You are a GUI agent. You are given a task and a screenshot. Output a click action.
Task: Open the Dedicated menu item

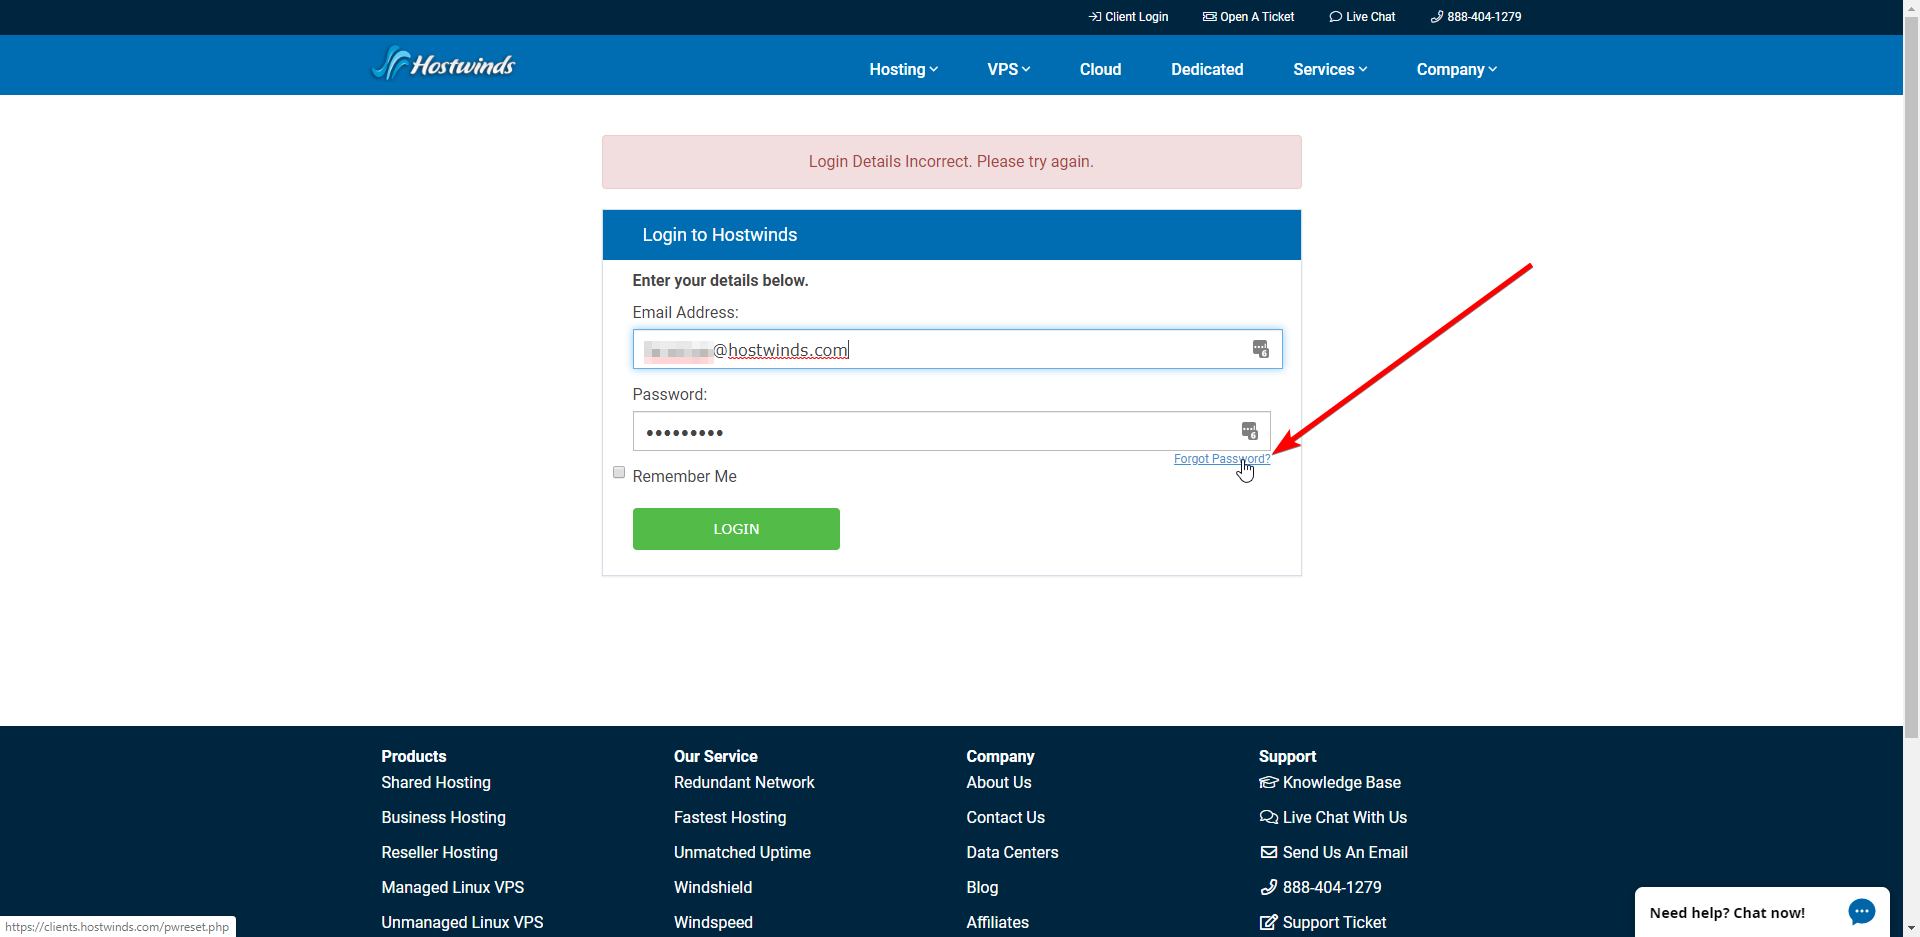pos(1207,69)
